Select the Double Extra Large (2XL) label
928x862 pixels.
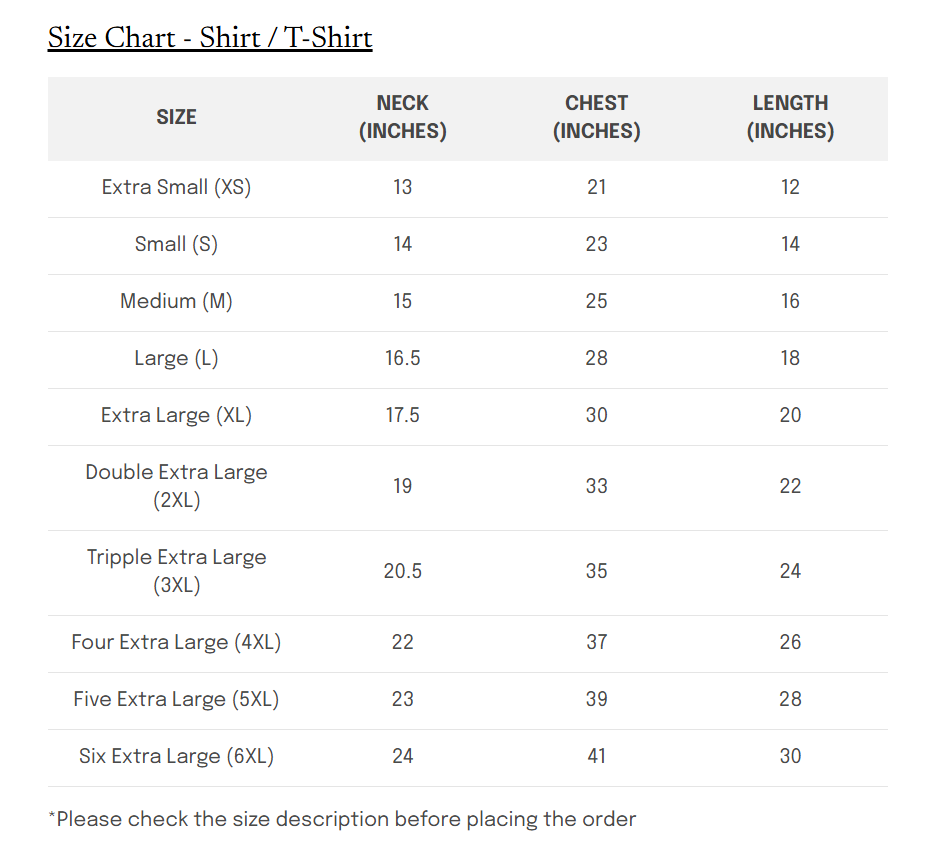(x=176, y=486)
